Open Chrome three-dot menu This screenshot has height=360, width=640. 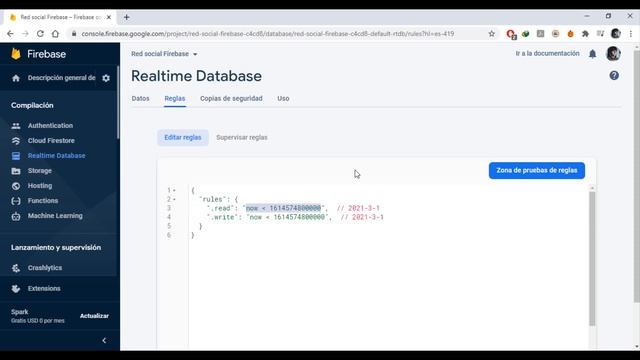(631, 34)
